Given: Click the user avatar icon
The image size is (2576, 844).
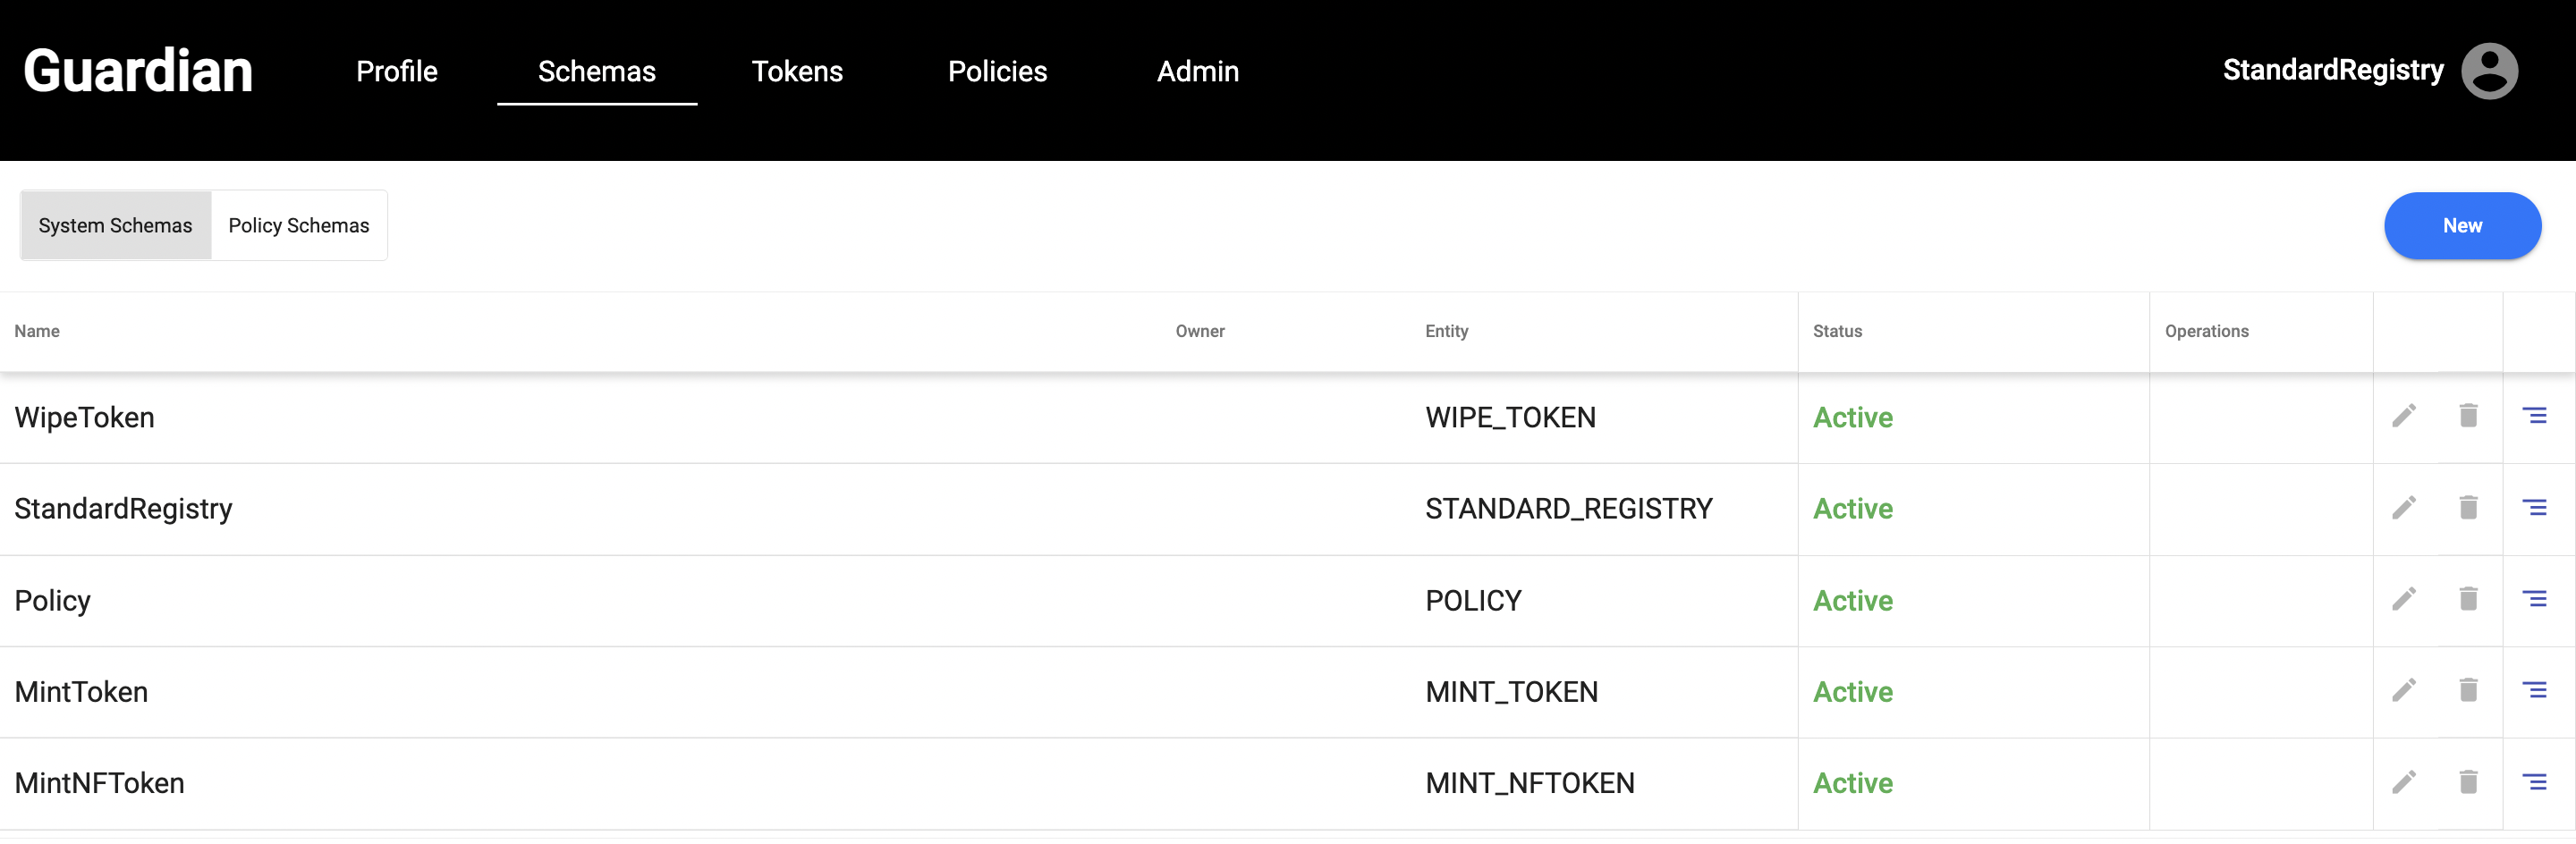Looking at the screenshot, I should [x=2489, y=71].
